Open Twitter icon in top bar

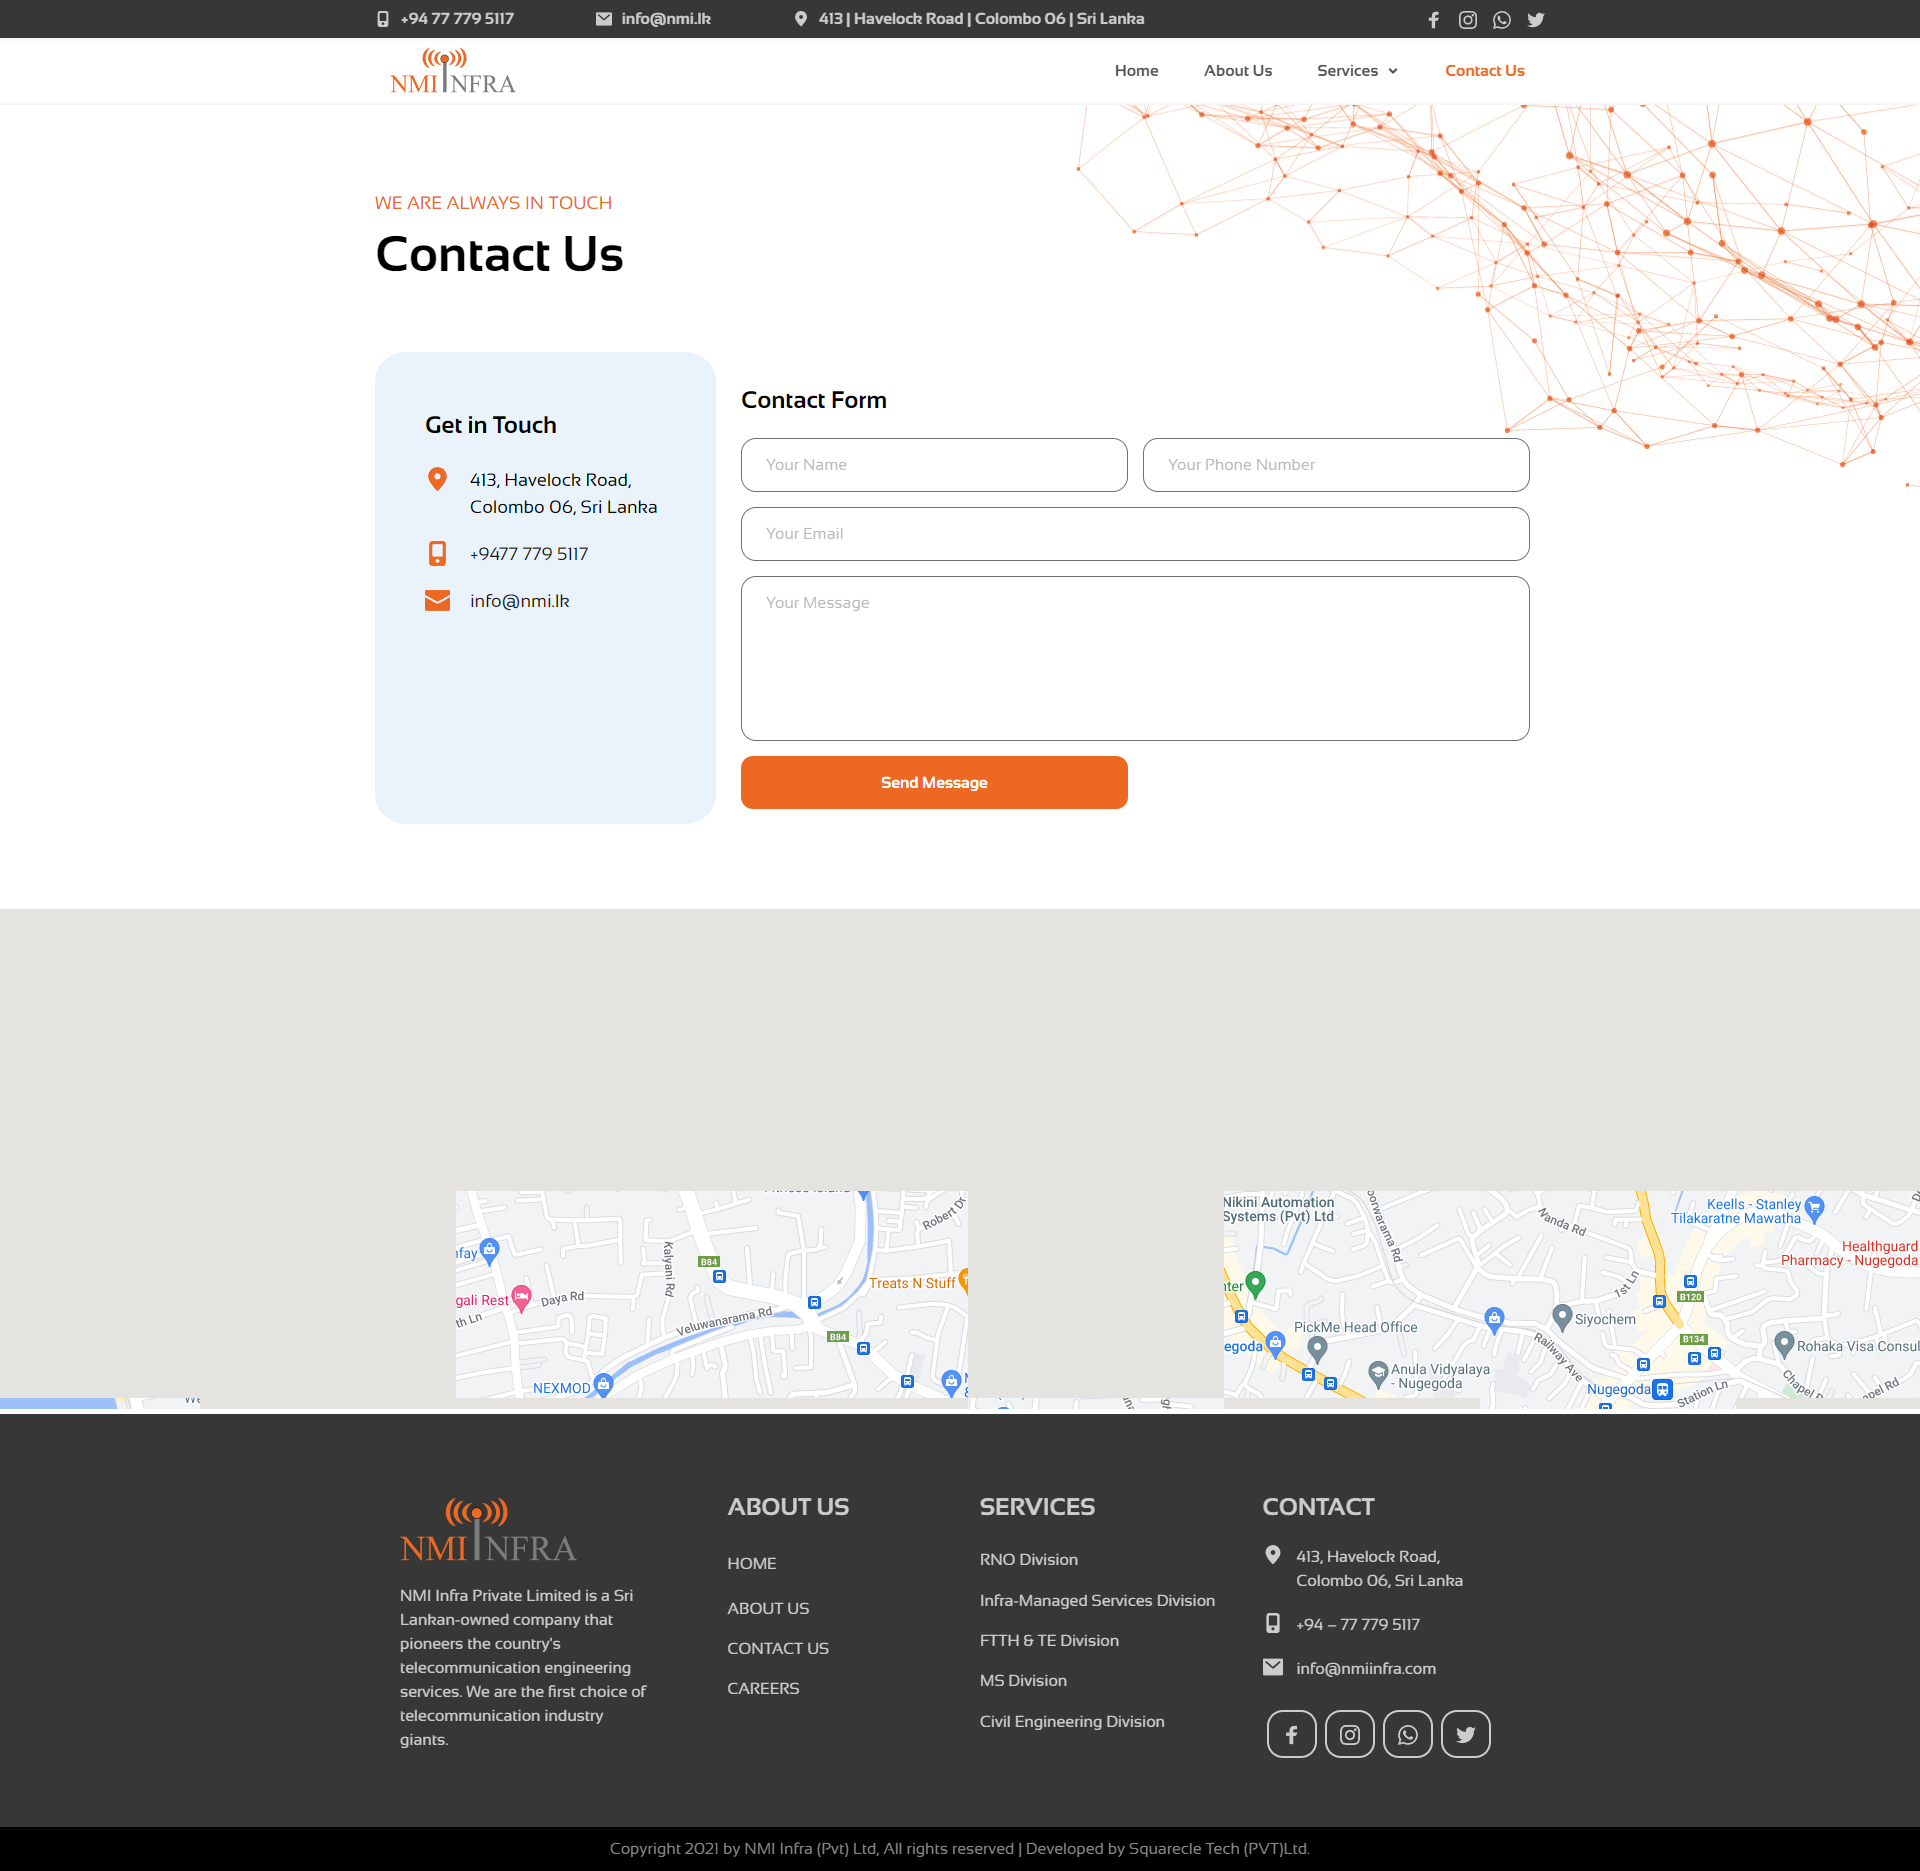1536,20
